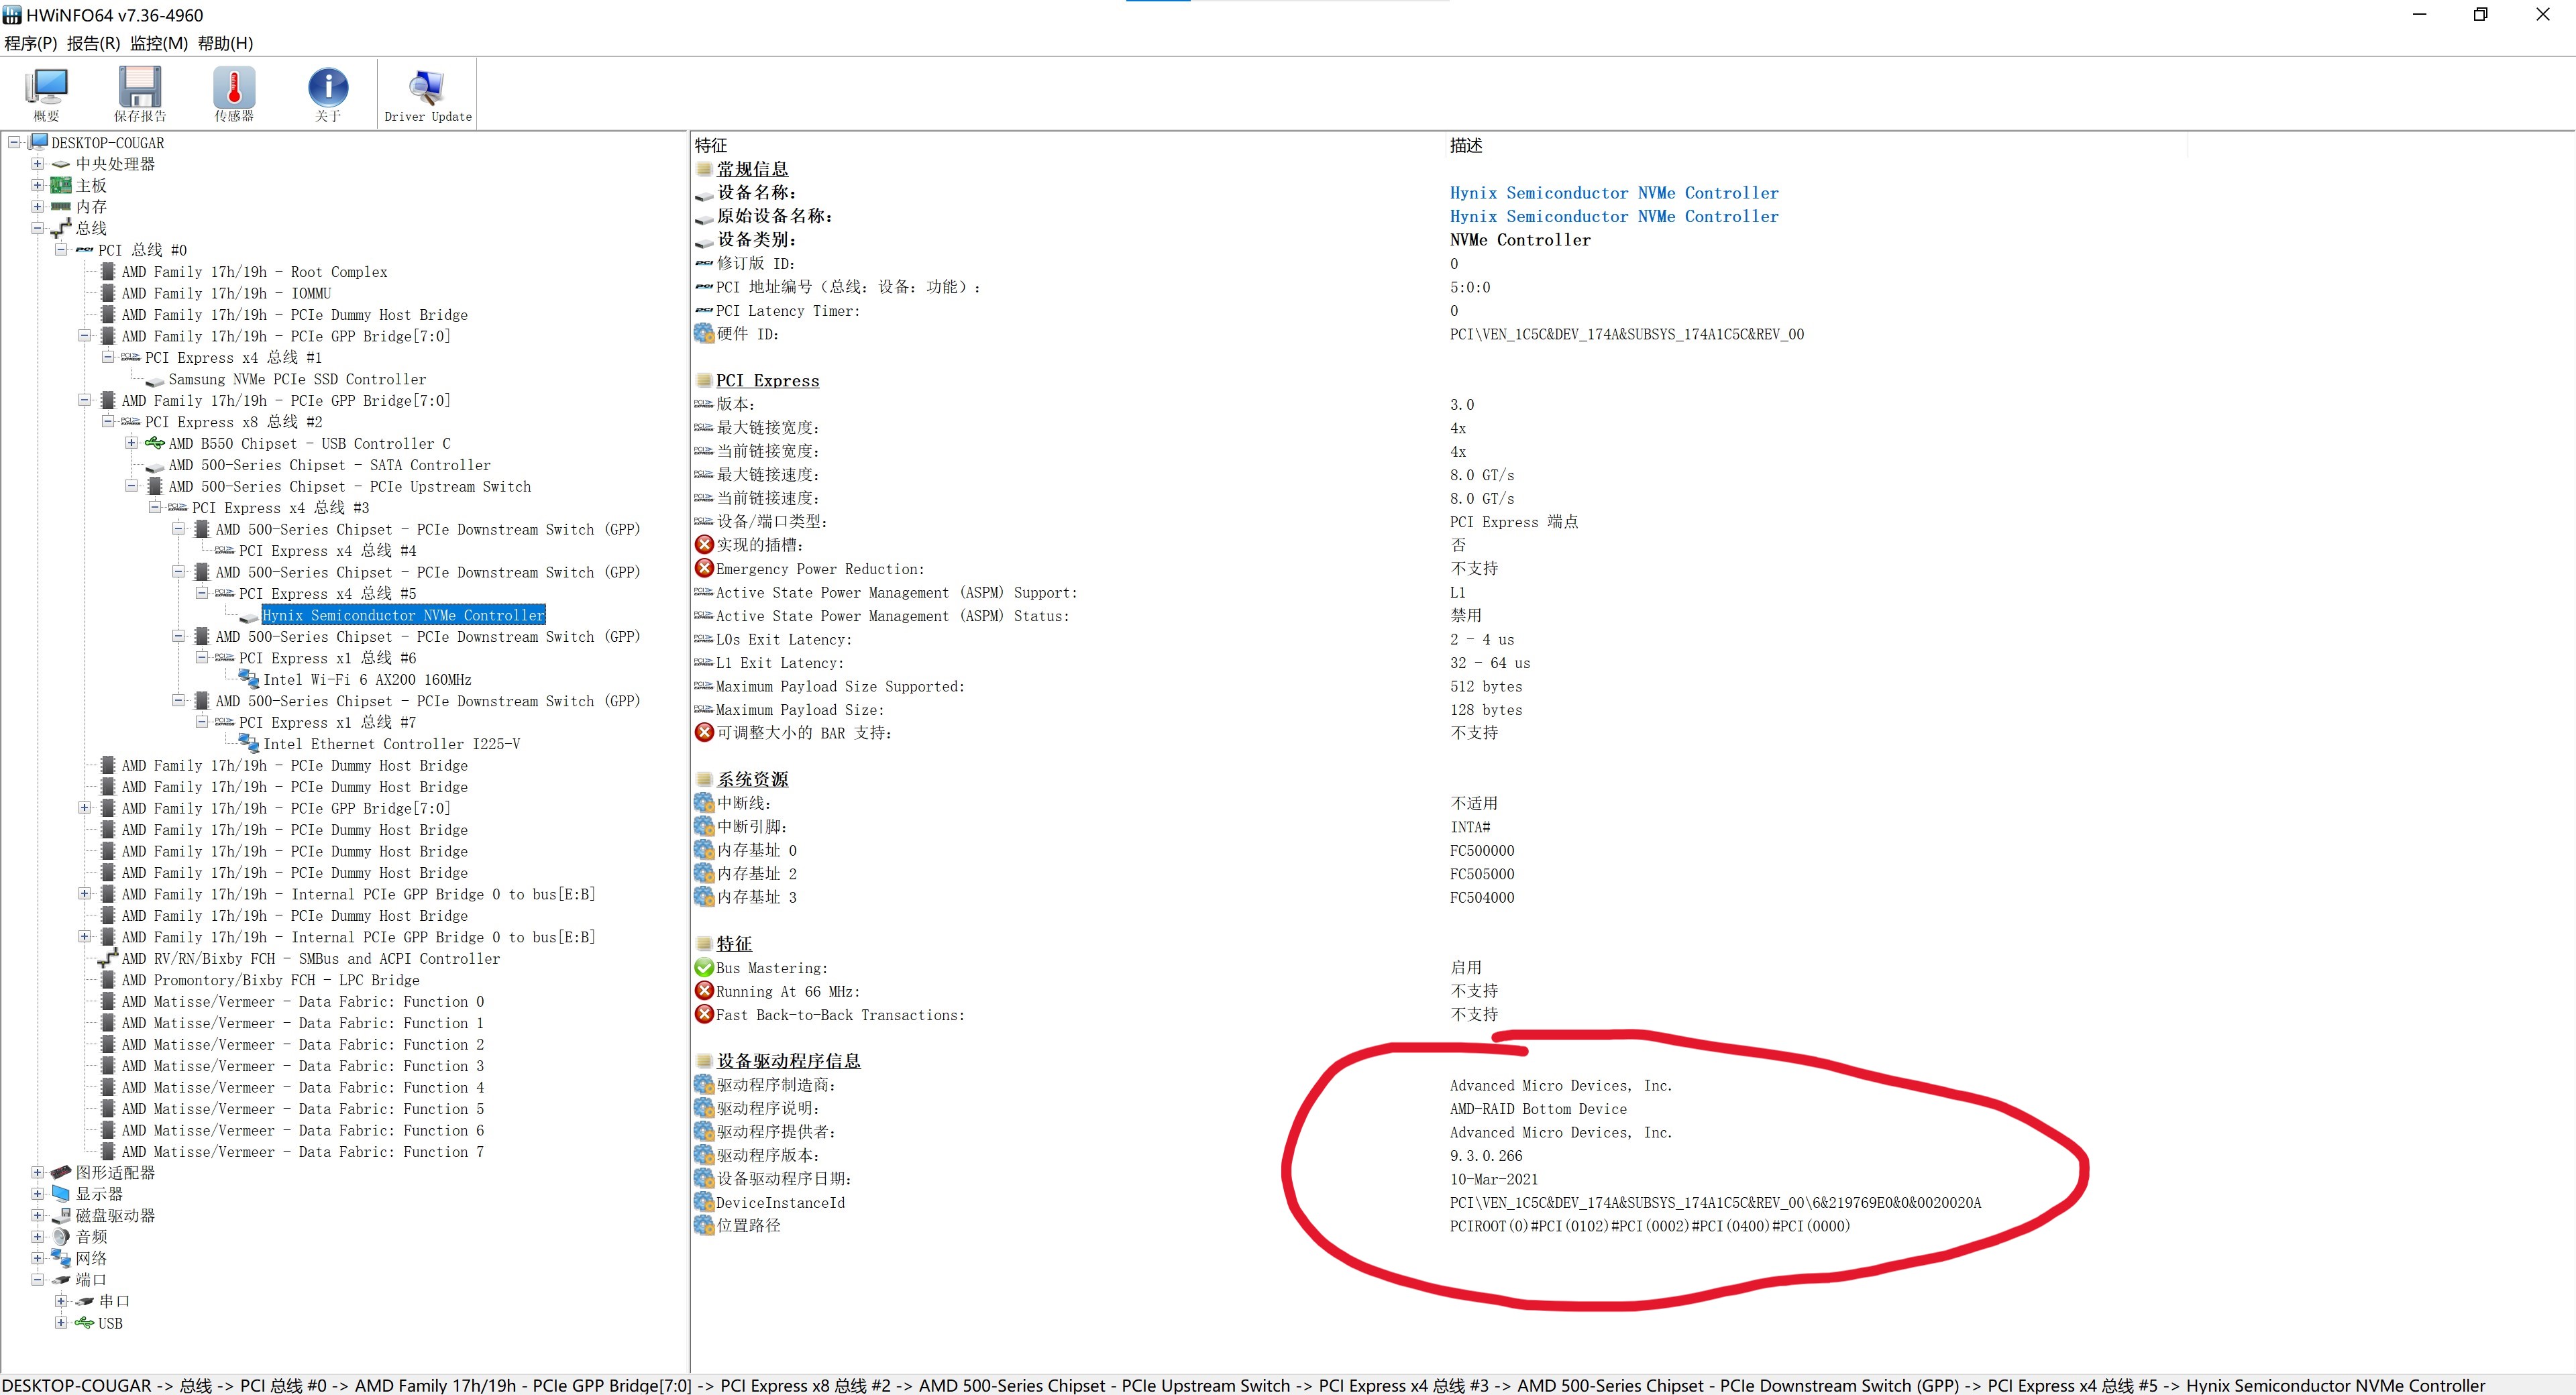Select the DeviceInstanceId row

click(x=1337, y=1203)
